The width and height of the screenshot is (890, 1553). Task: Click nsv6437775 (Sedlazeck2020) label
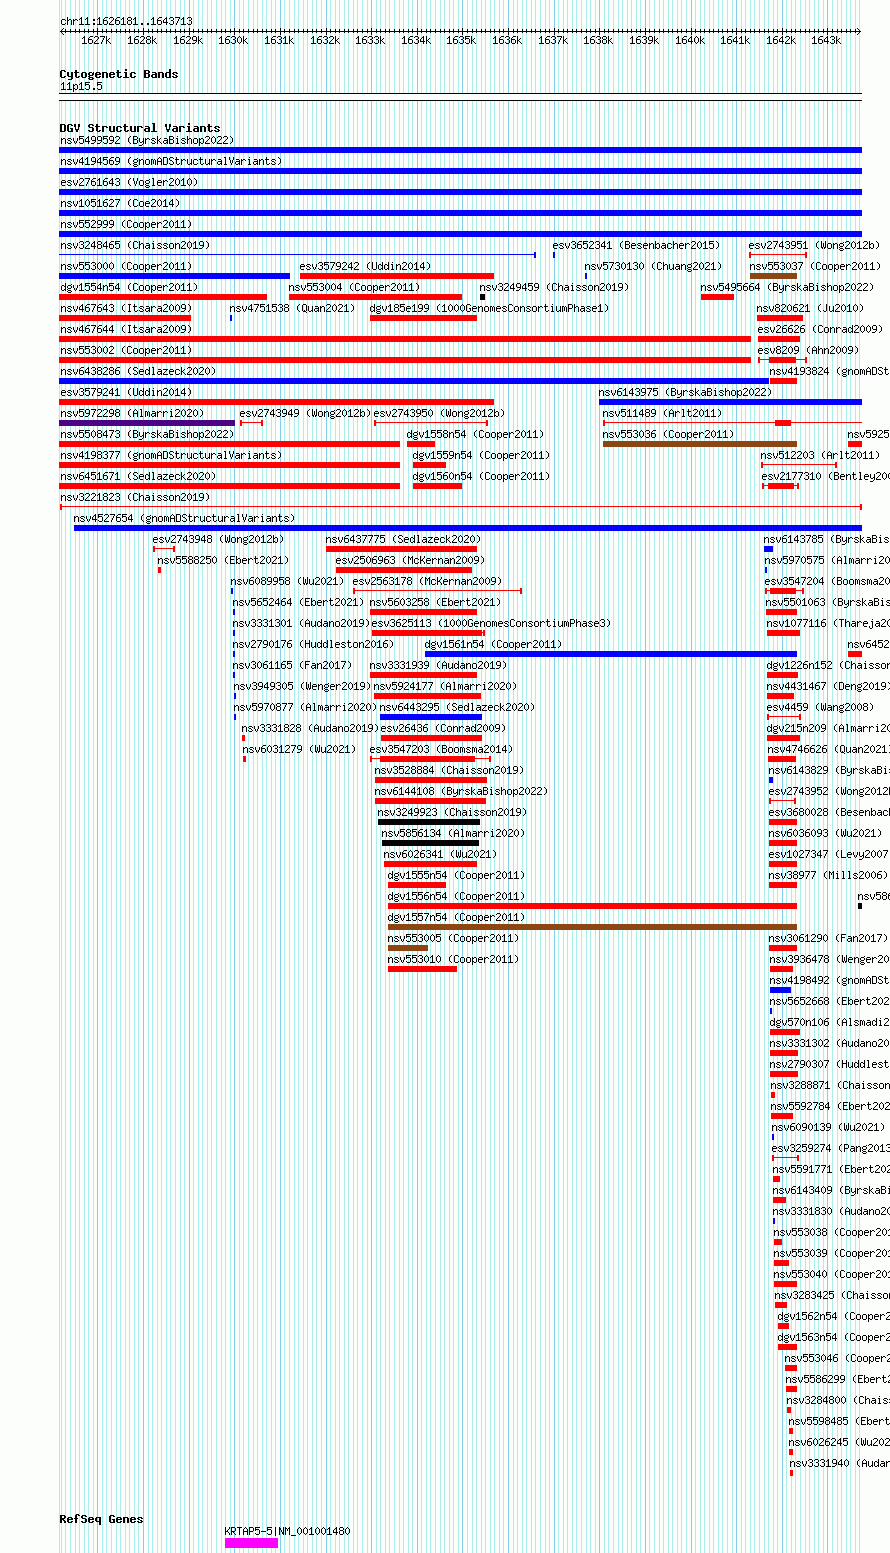[x=404, y=539]
